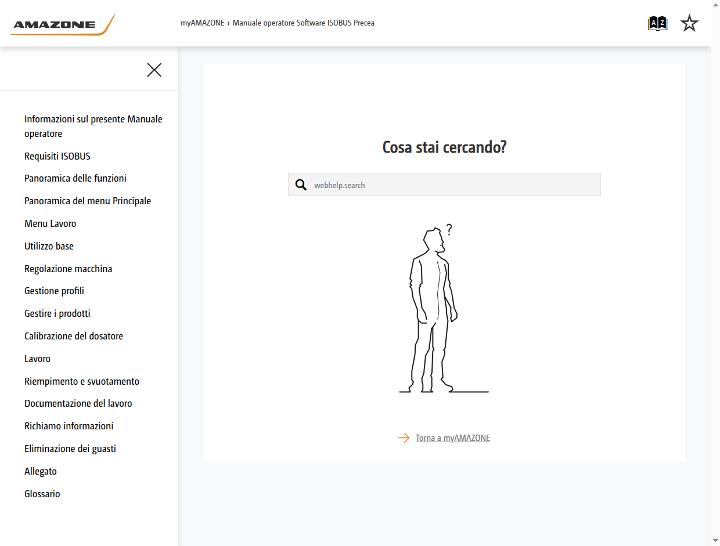Screen dimensions: 720x546
Task: Open the Allegato chapter
Action: point(40,471)
